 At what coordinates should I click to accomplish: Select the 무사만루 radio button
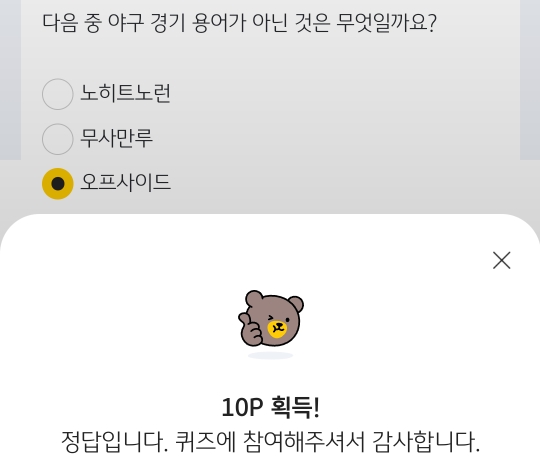pos(58,139)
